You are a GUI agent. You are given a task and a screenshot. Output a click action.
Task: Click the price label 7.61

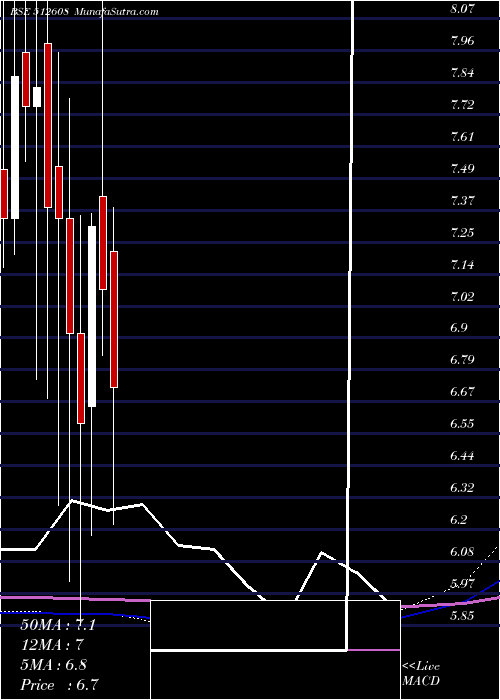[462, 137]
